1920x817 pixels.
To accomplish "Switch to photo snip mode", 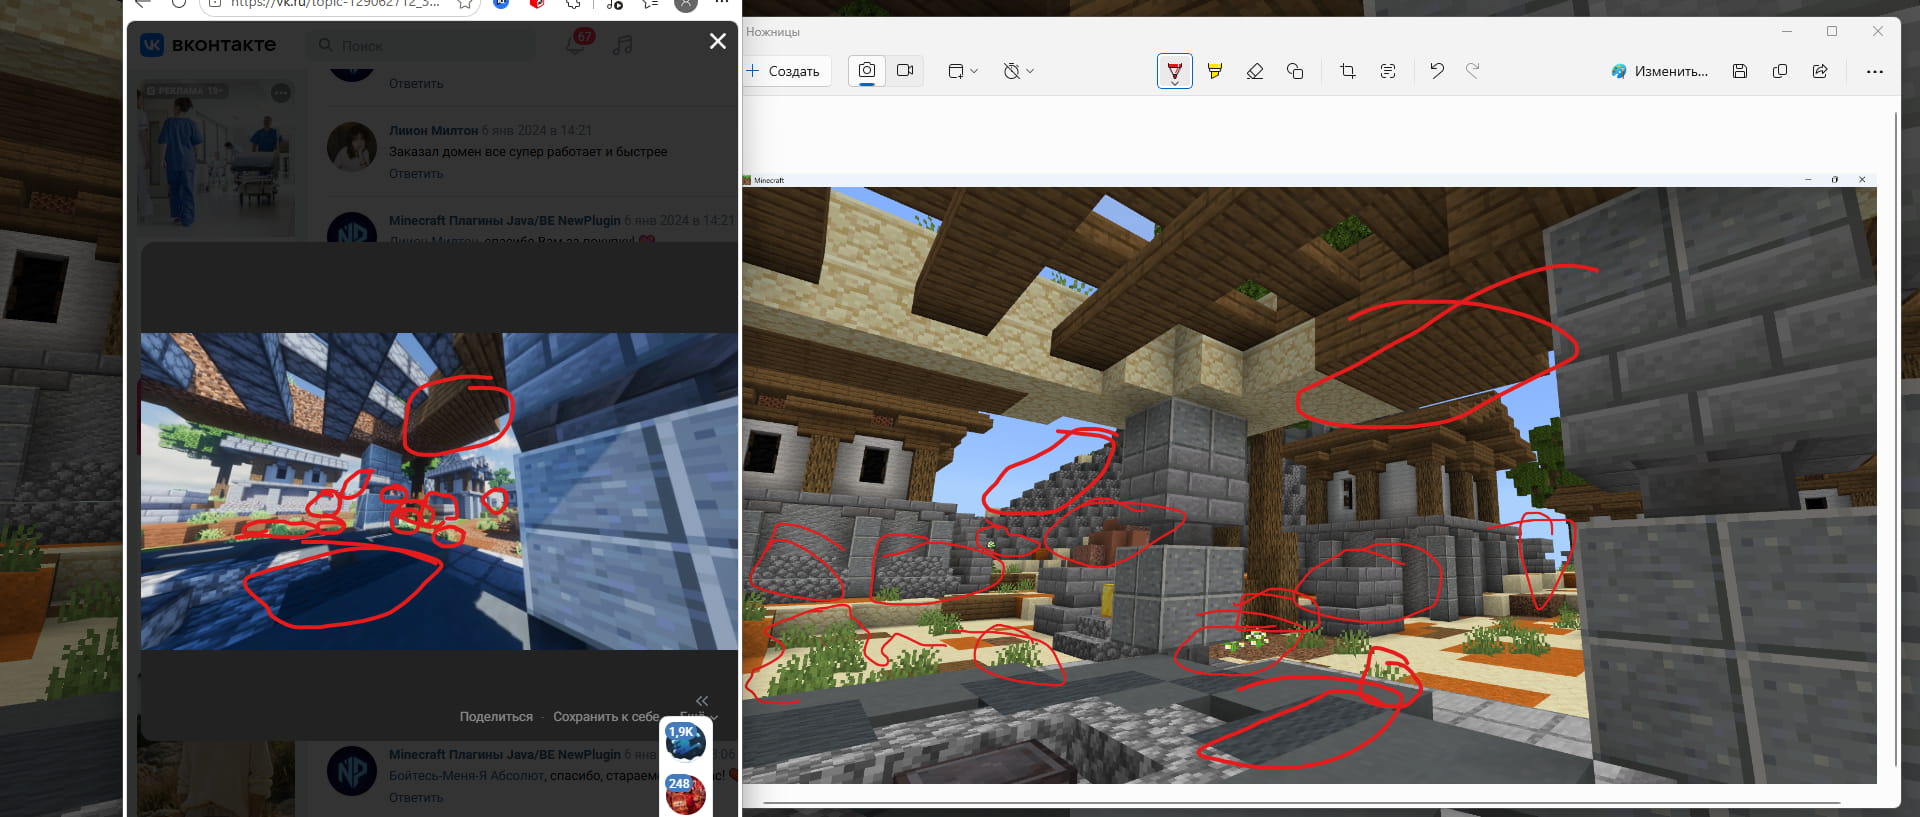I will tap(867, 71).
